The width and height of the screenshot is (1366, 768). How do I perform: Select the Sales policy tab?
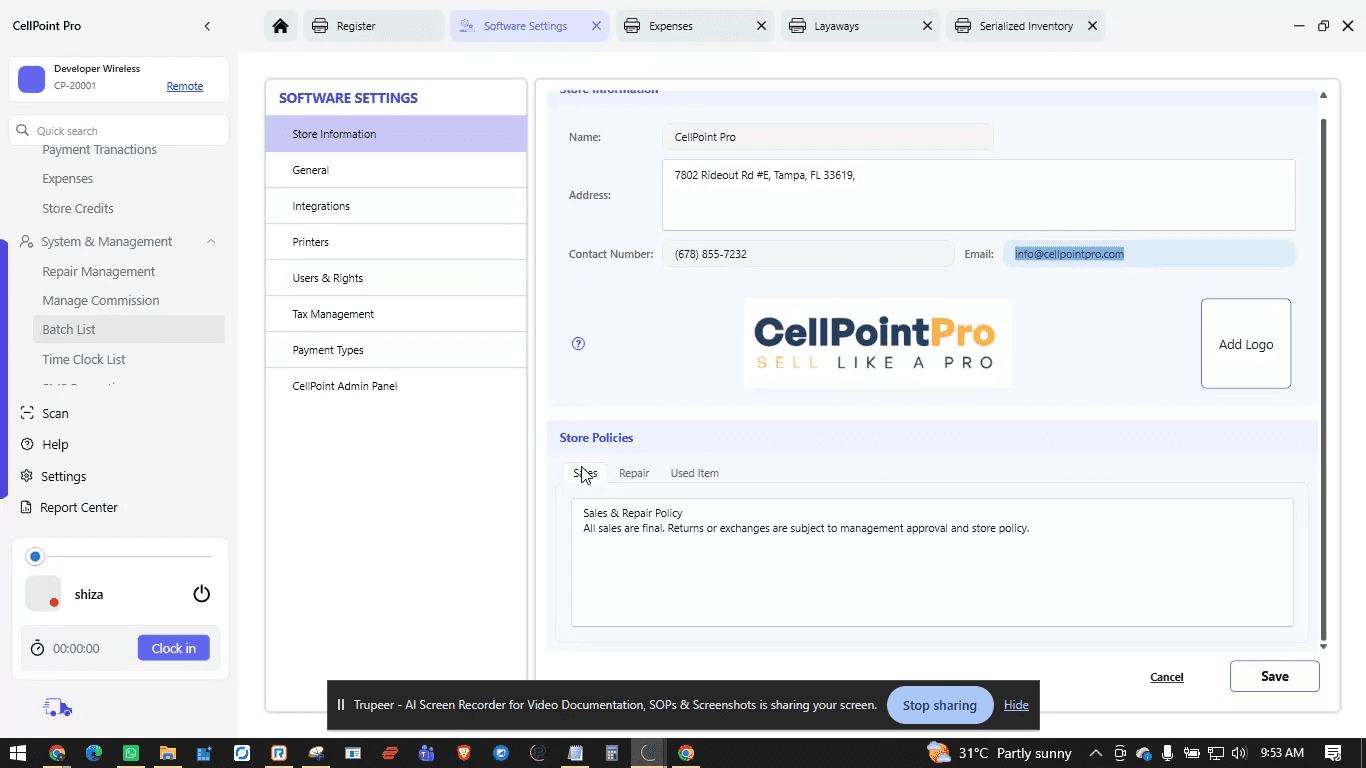[585, 473]
